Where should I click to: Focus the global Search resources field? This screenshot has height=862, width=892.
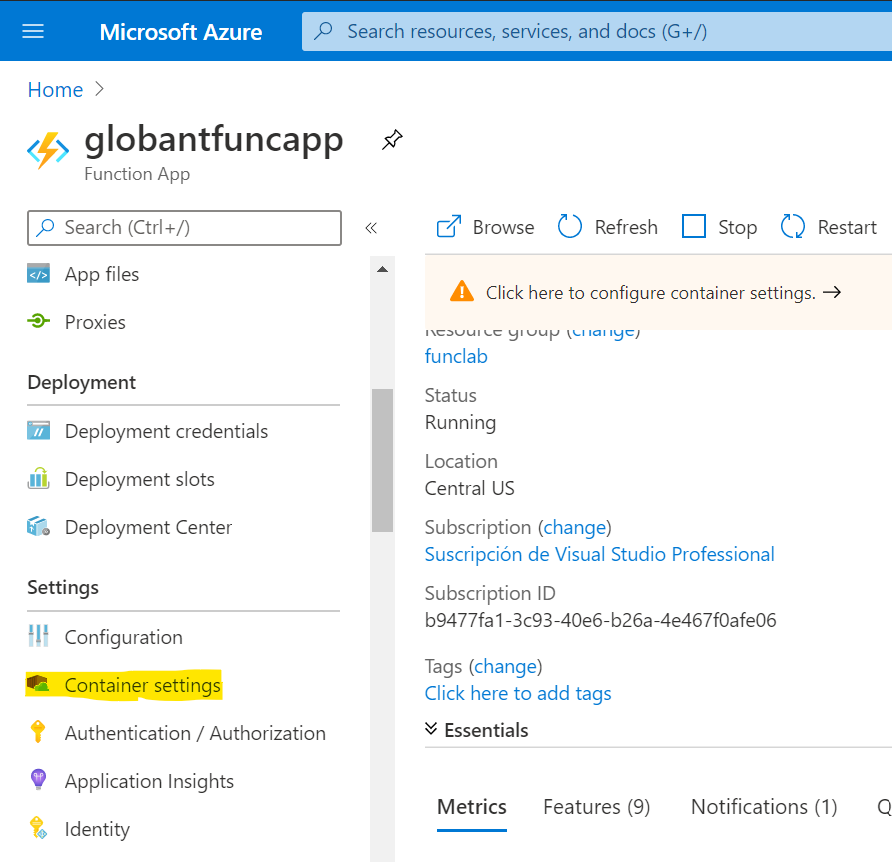pyautogui.click(x=597, y=31)
